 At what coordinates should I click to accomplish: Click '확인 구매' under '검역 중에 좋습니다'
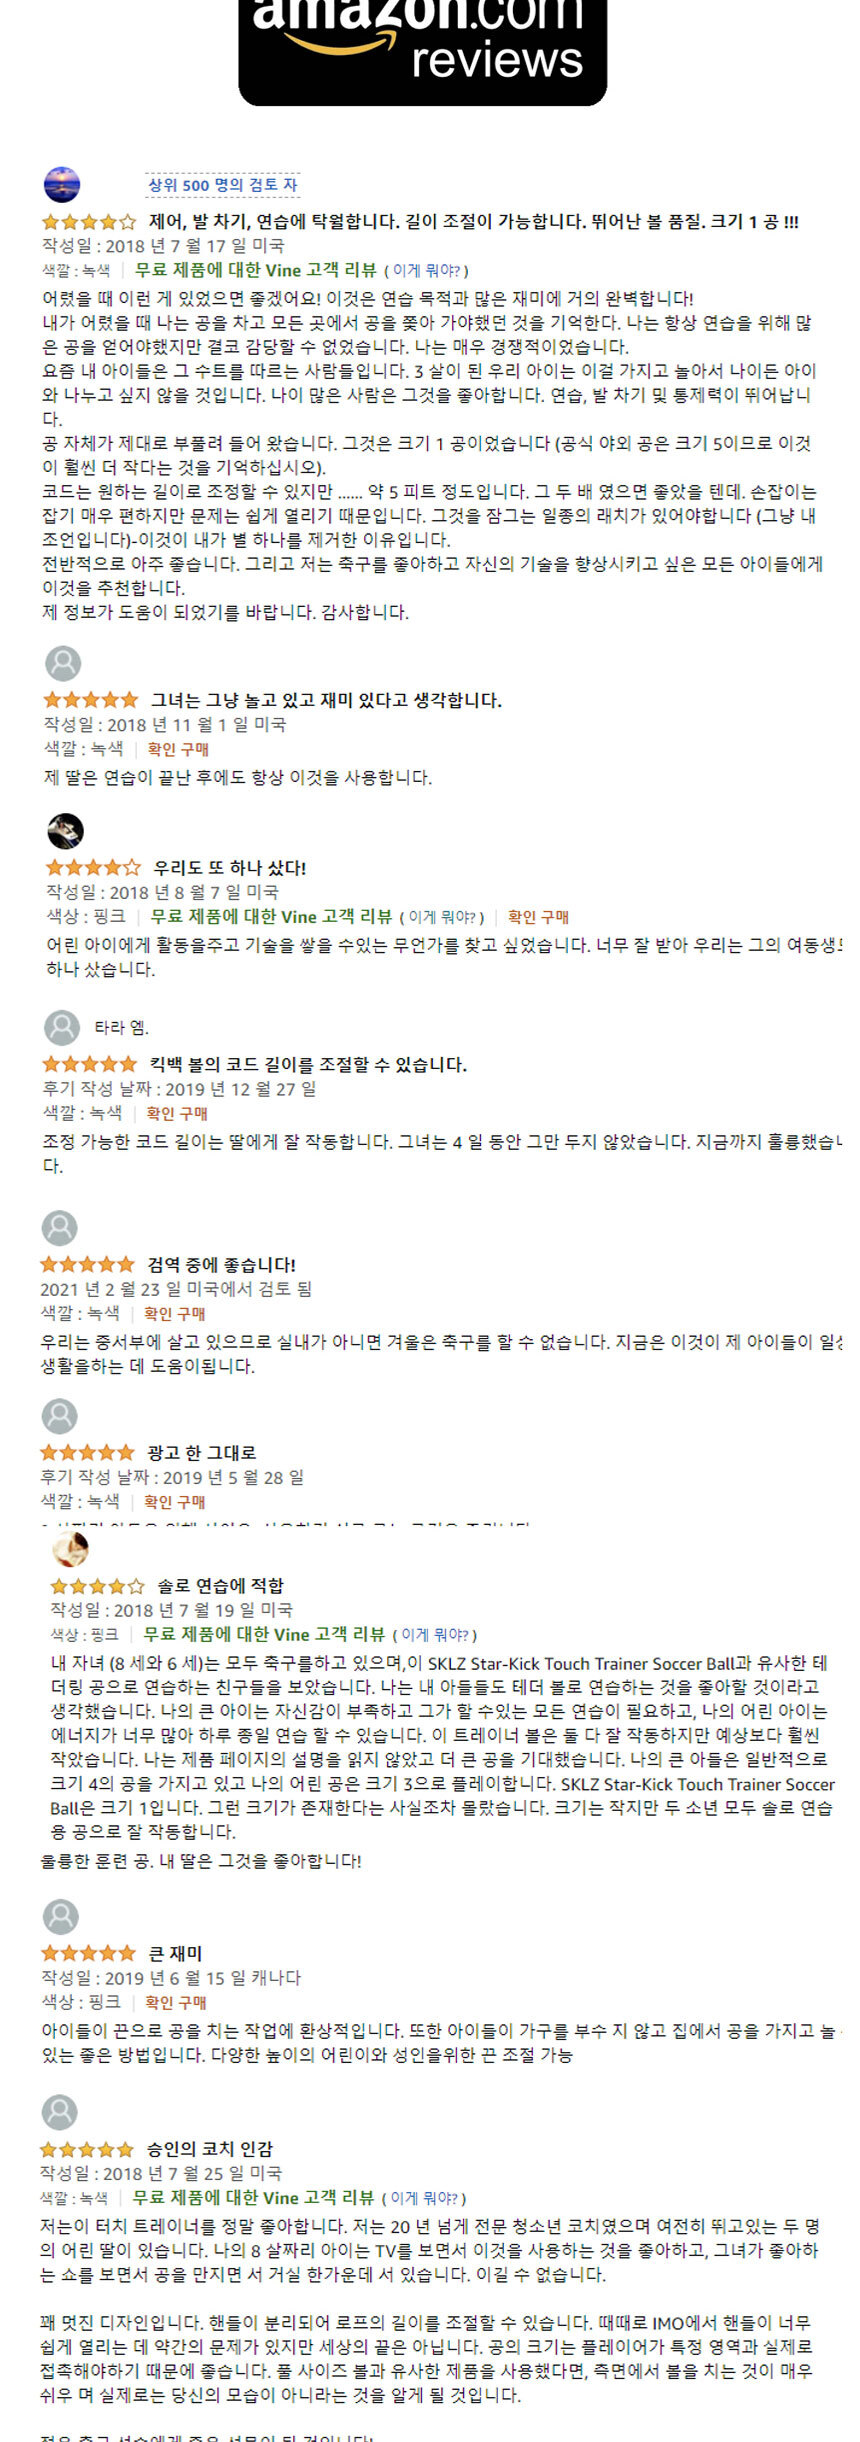coord(174,1314)
